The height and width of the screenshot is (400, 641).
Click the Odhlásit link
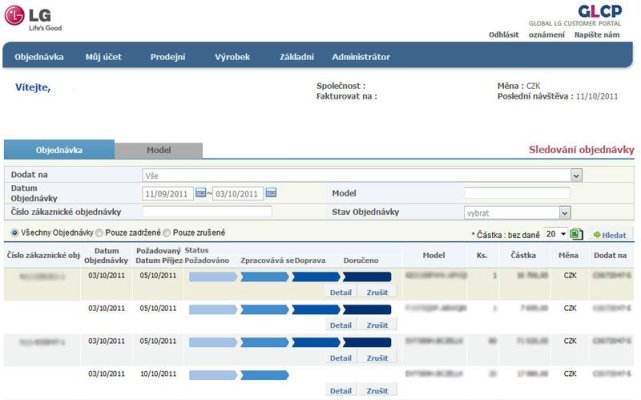pyautogui.click(x=503, y=34)
